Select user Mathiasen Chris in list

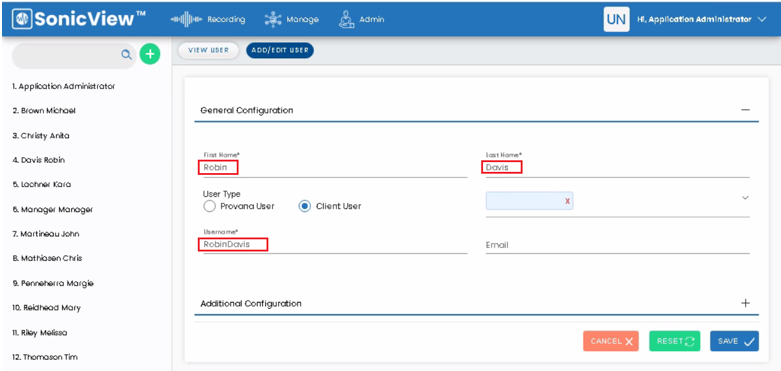(47, 258)
